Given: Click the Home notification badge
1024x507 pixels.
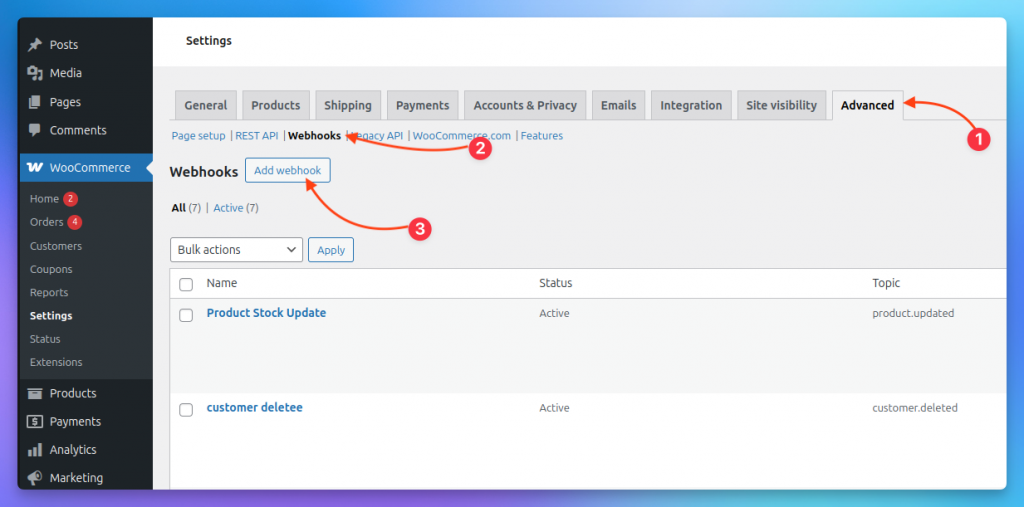Looking at the screenshot, I should point(71,199).
